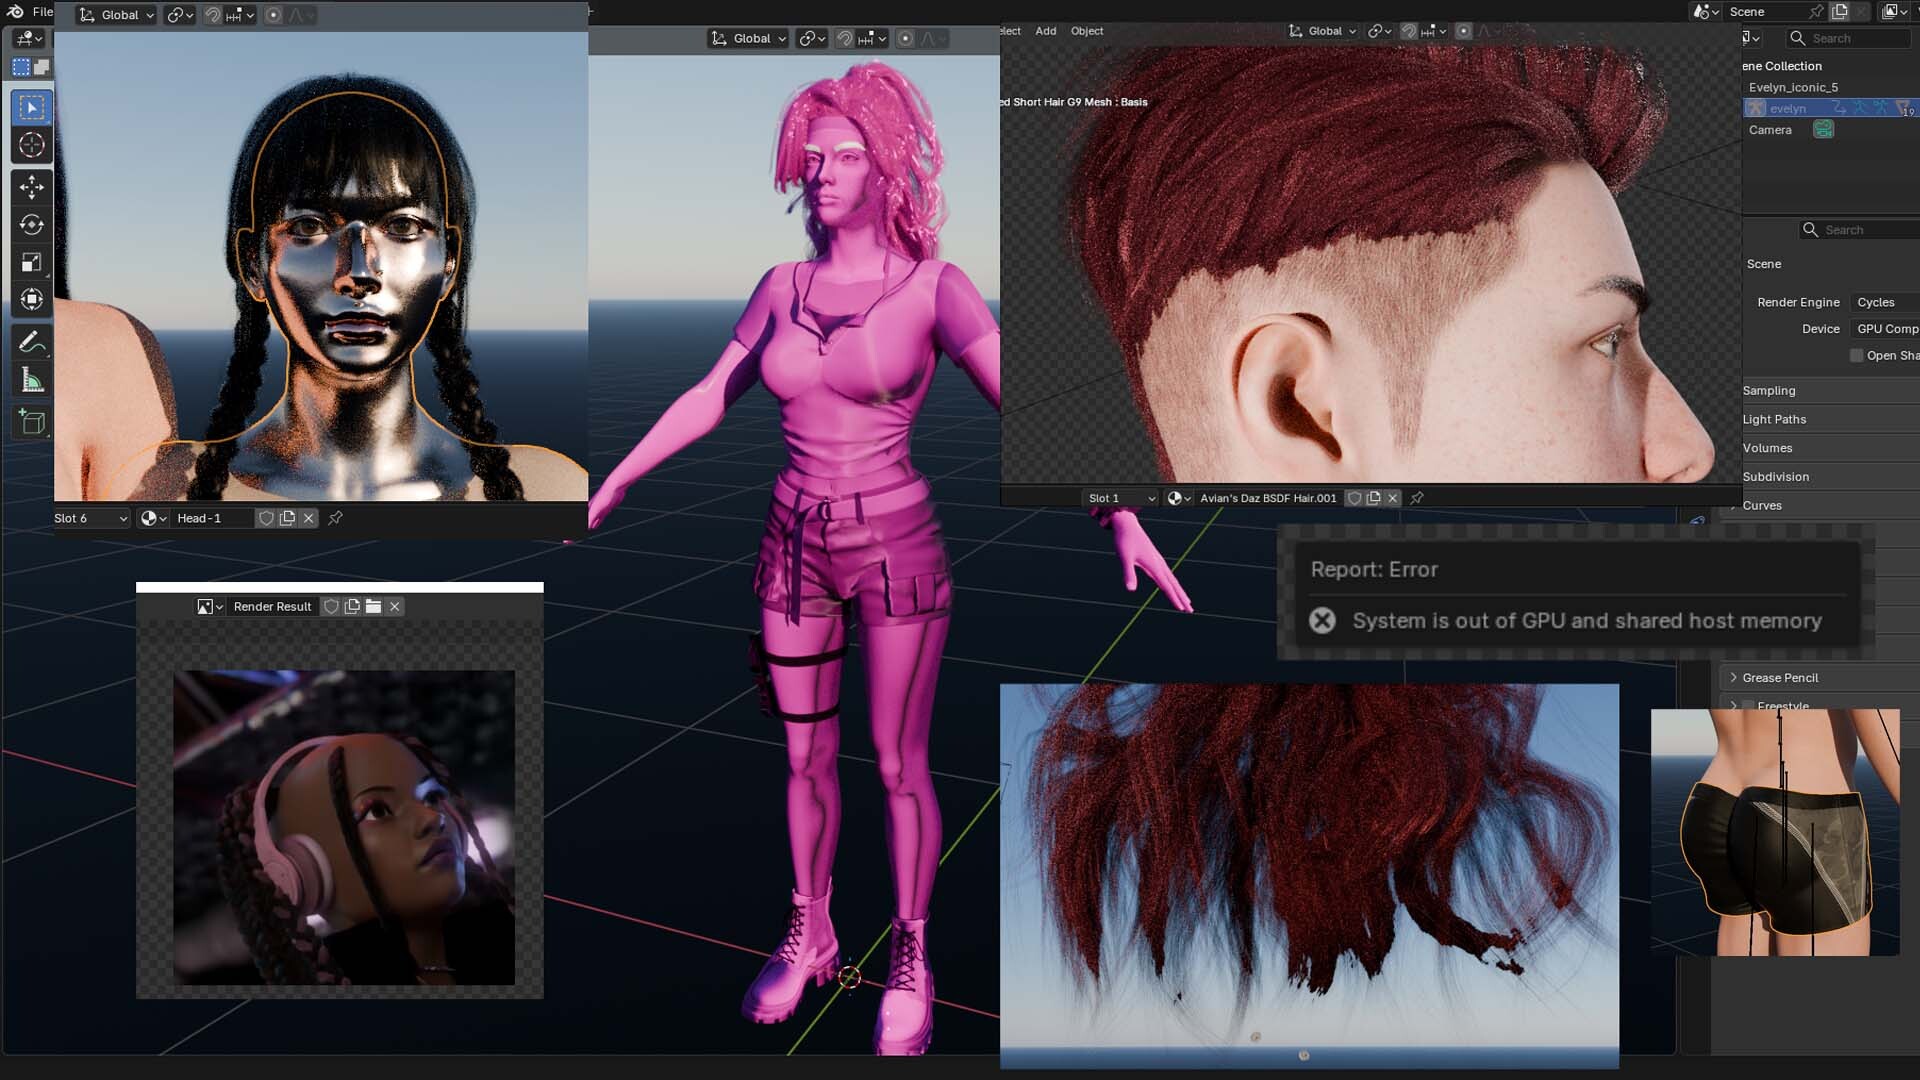
Task: Open image browser icon beside Render Result
Action: 209,606
